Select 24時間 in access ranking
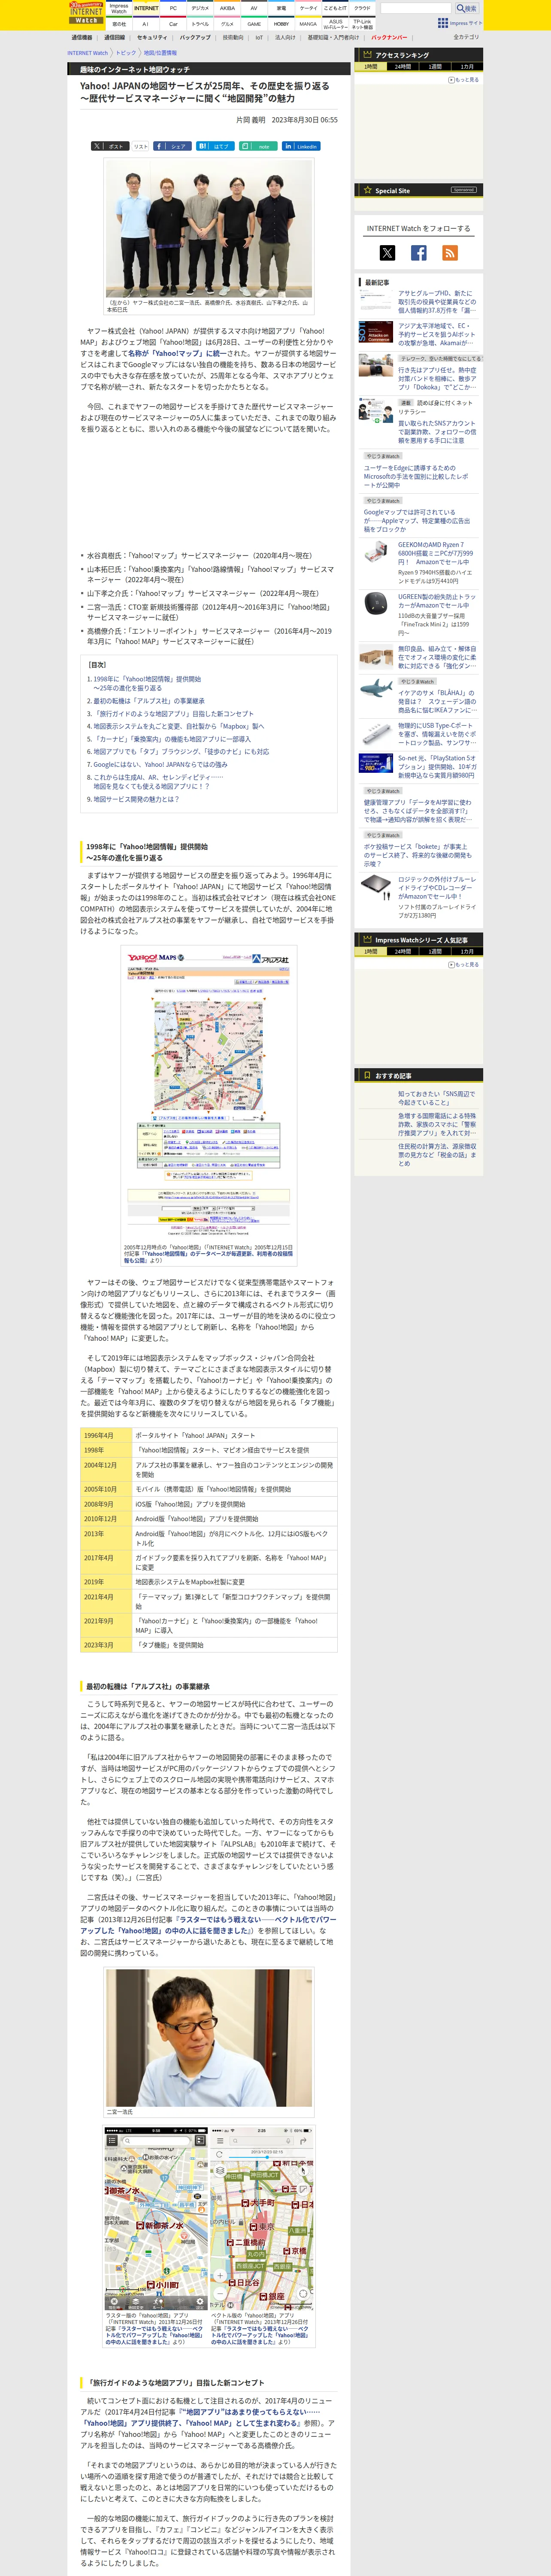This screenshot has width=551, height=2576. (402, 67)
